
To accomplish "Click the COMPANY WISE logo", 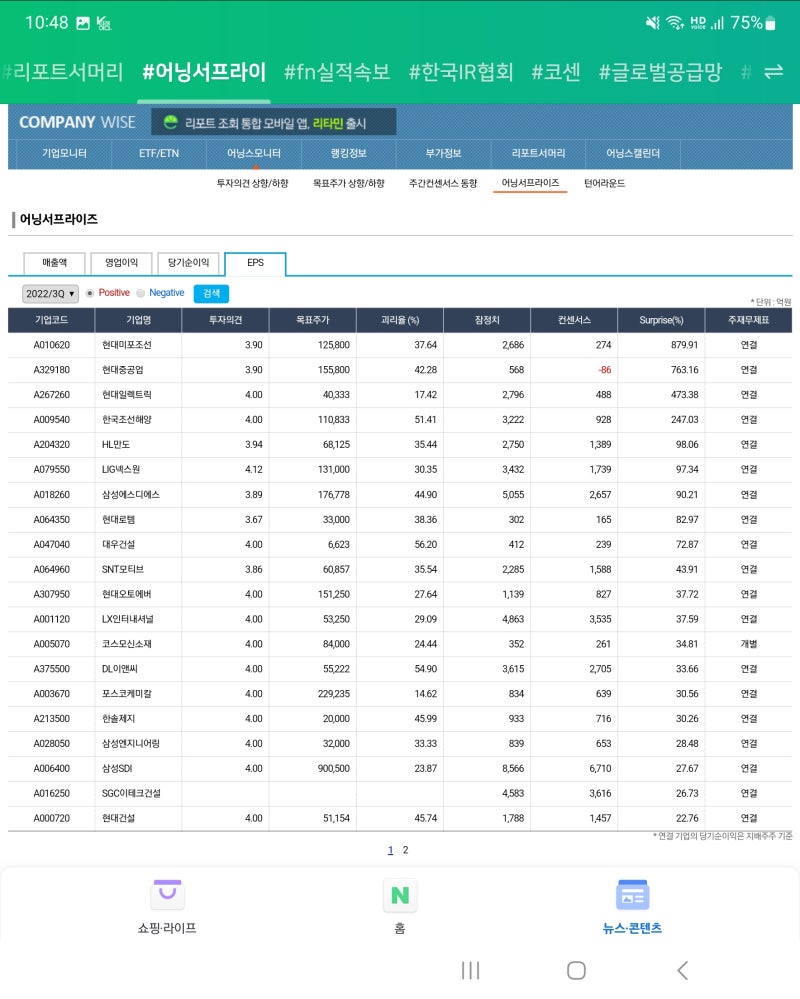I will point(77,122).
